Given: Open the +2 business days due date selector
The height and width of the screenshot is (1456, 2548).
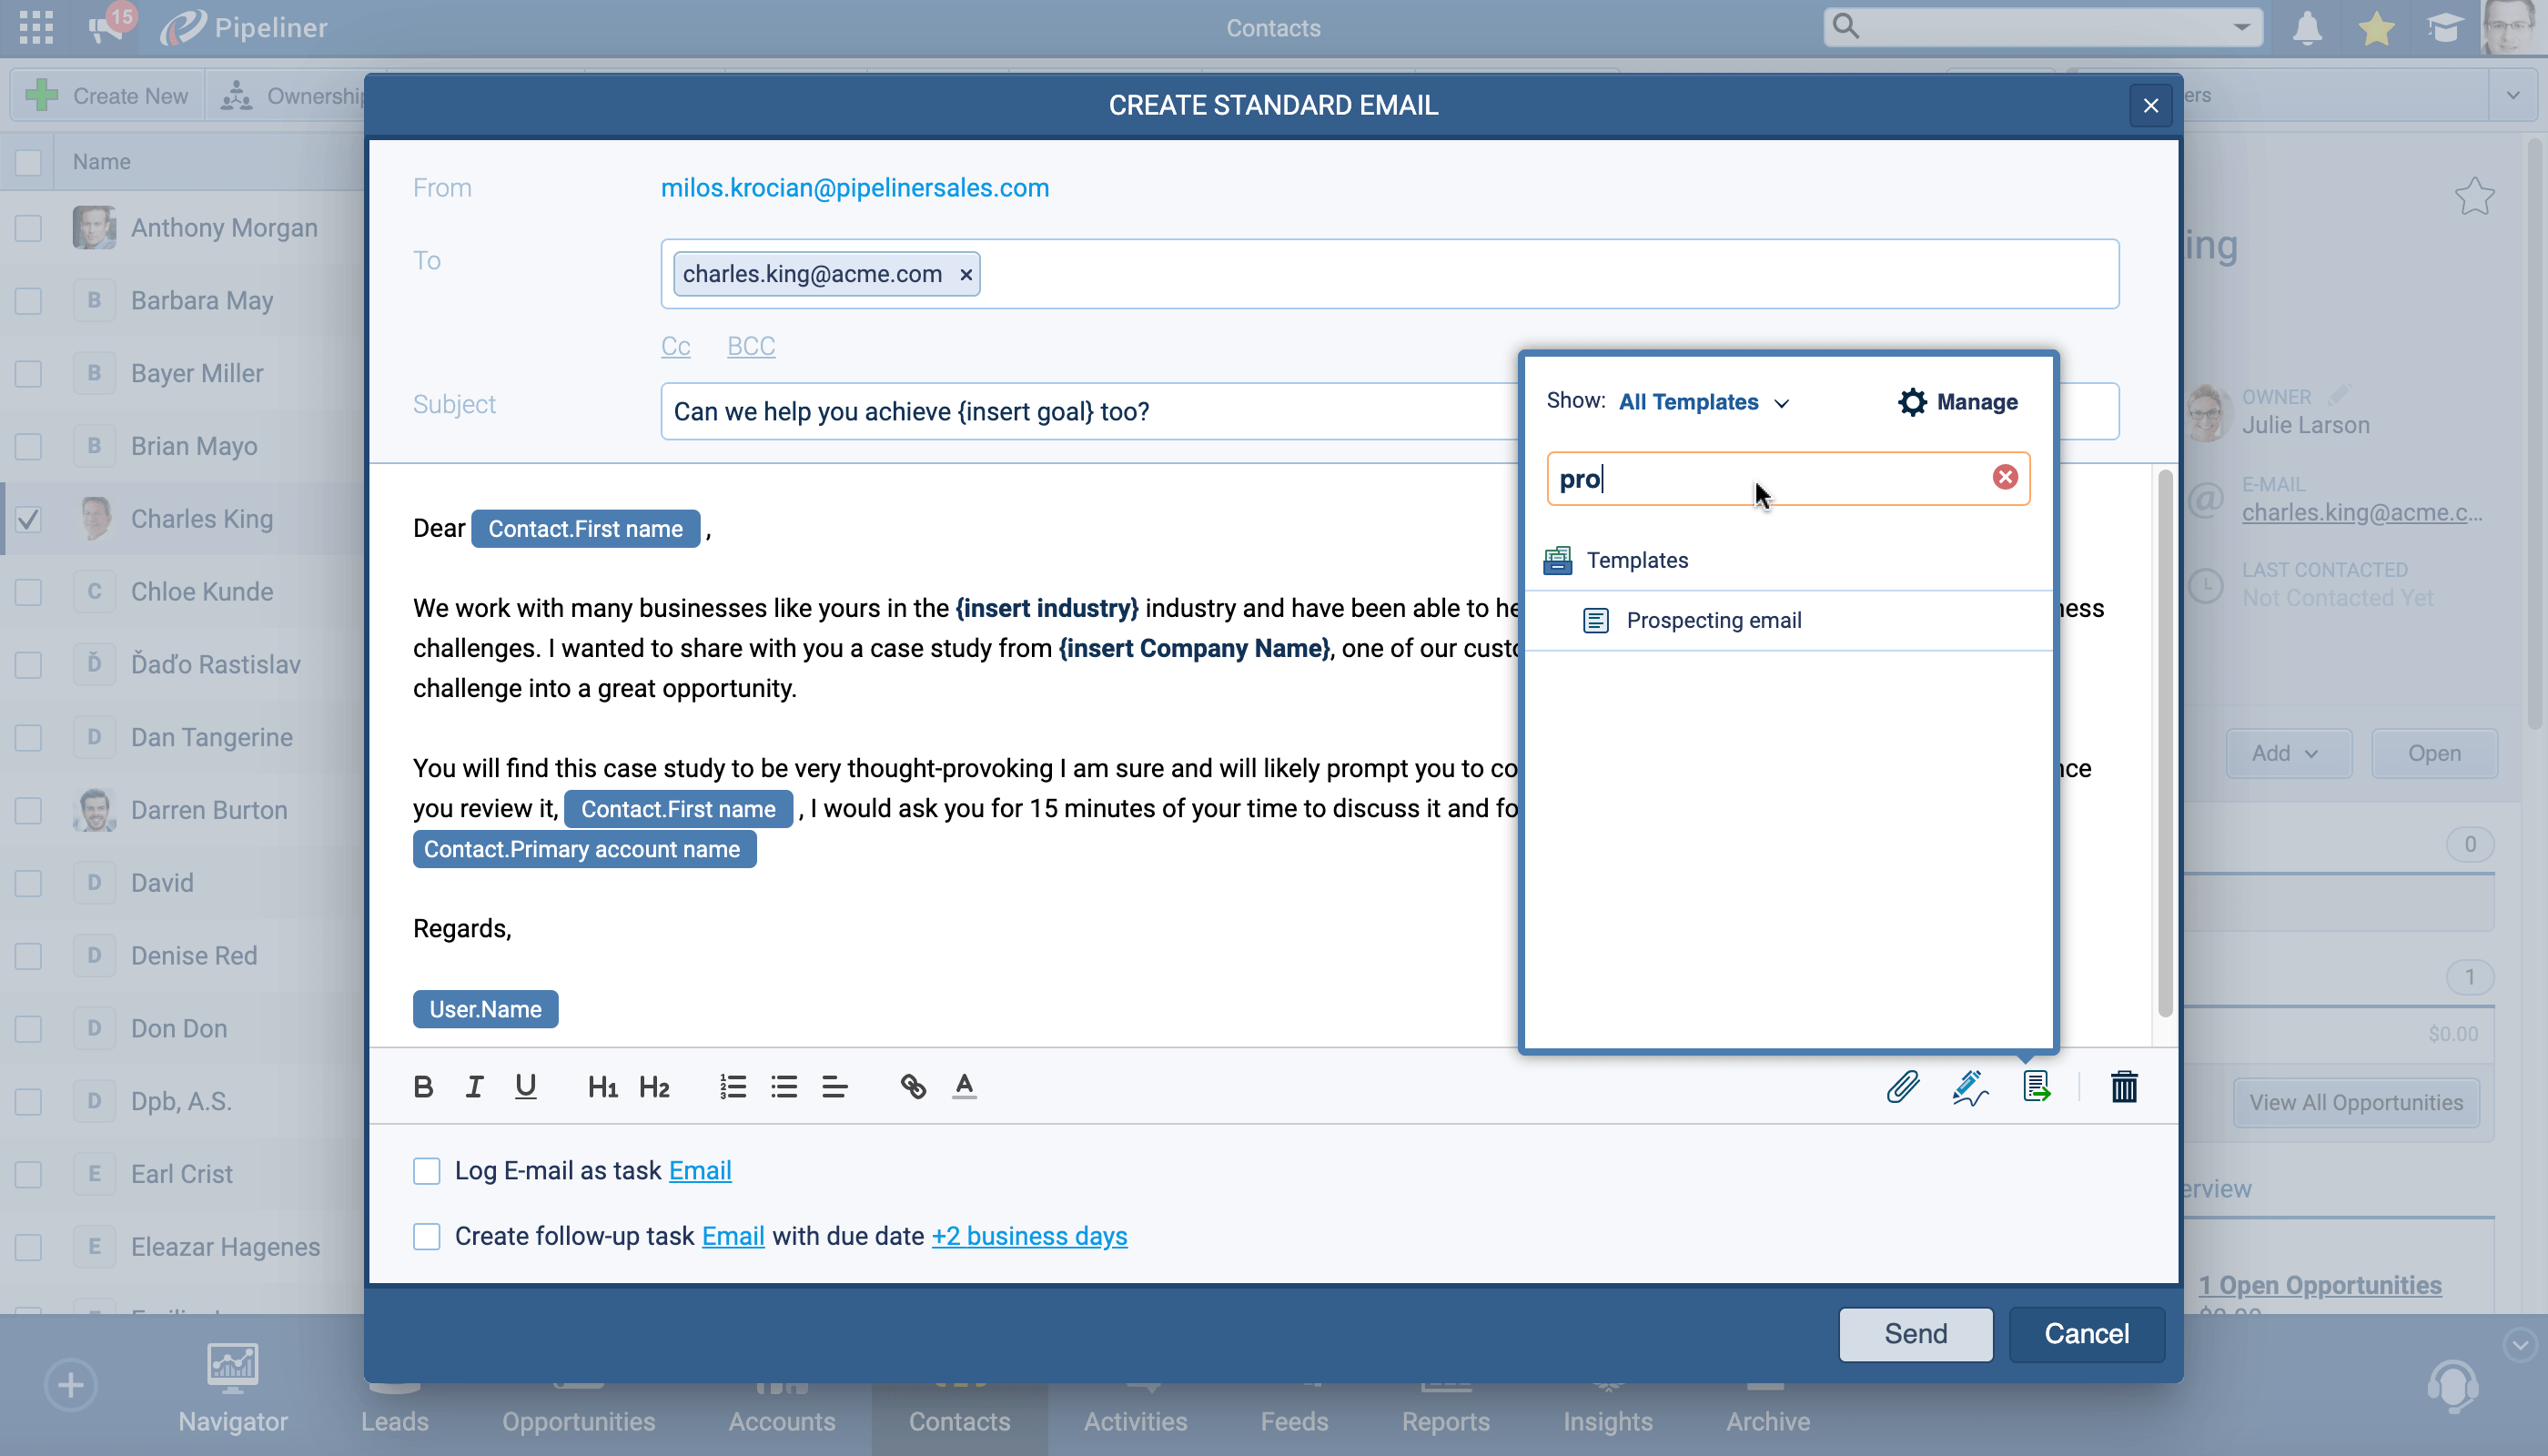Looking at the screenshot, I should (1029, 1236).
